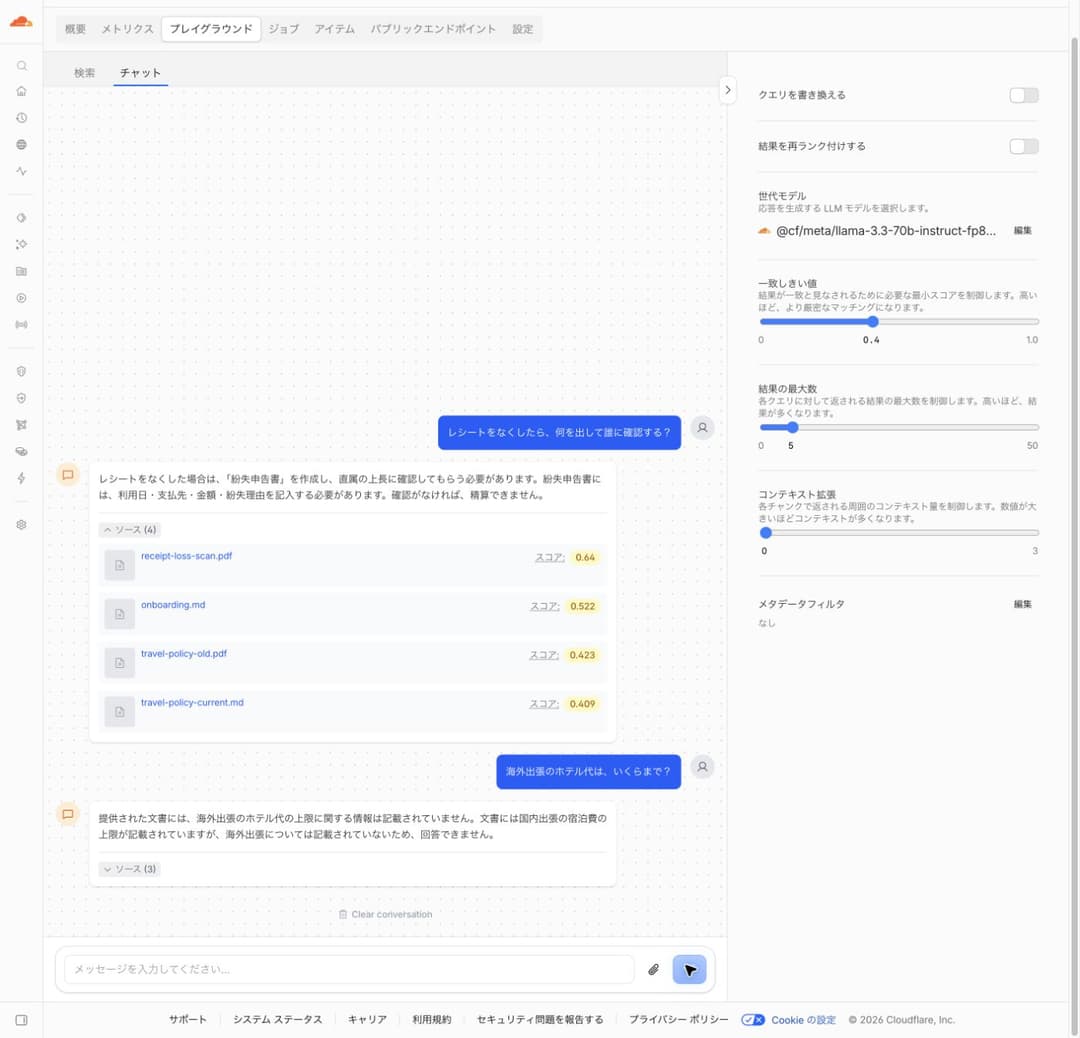
Task: Click the home icon in sidebar
Action: (21, 91)
